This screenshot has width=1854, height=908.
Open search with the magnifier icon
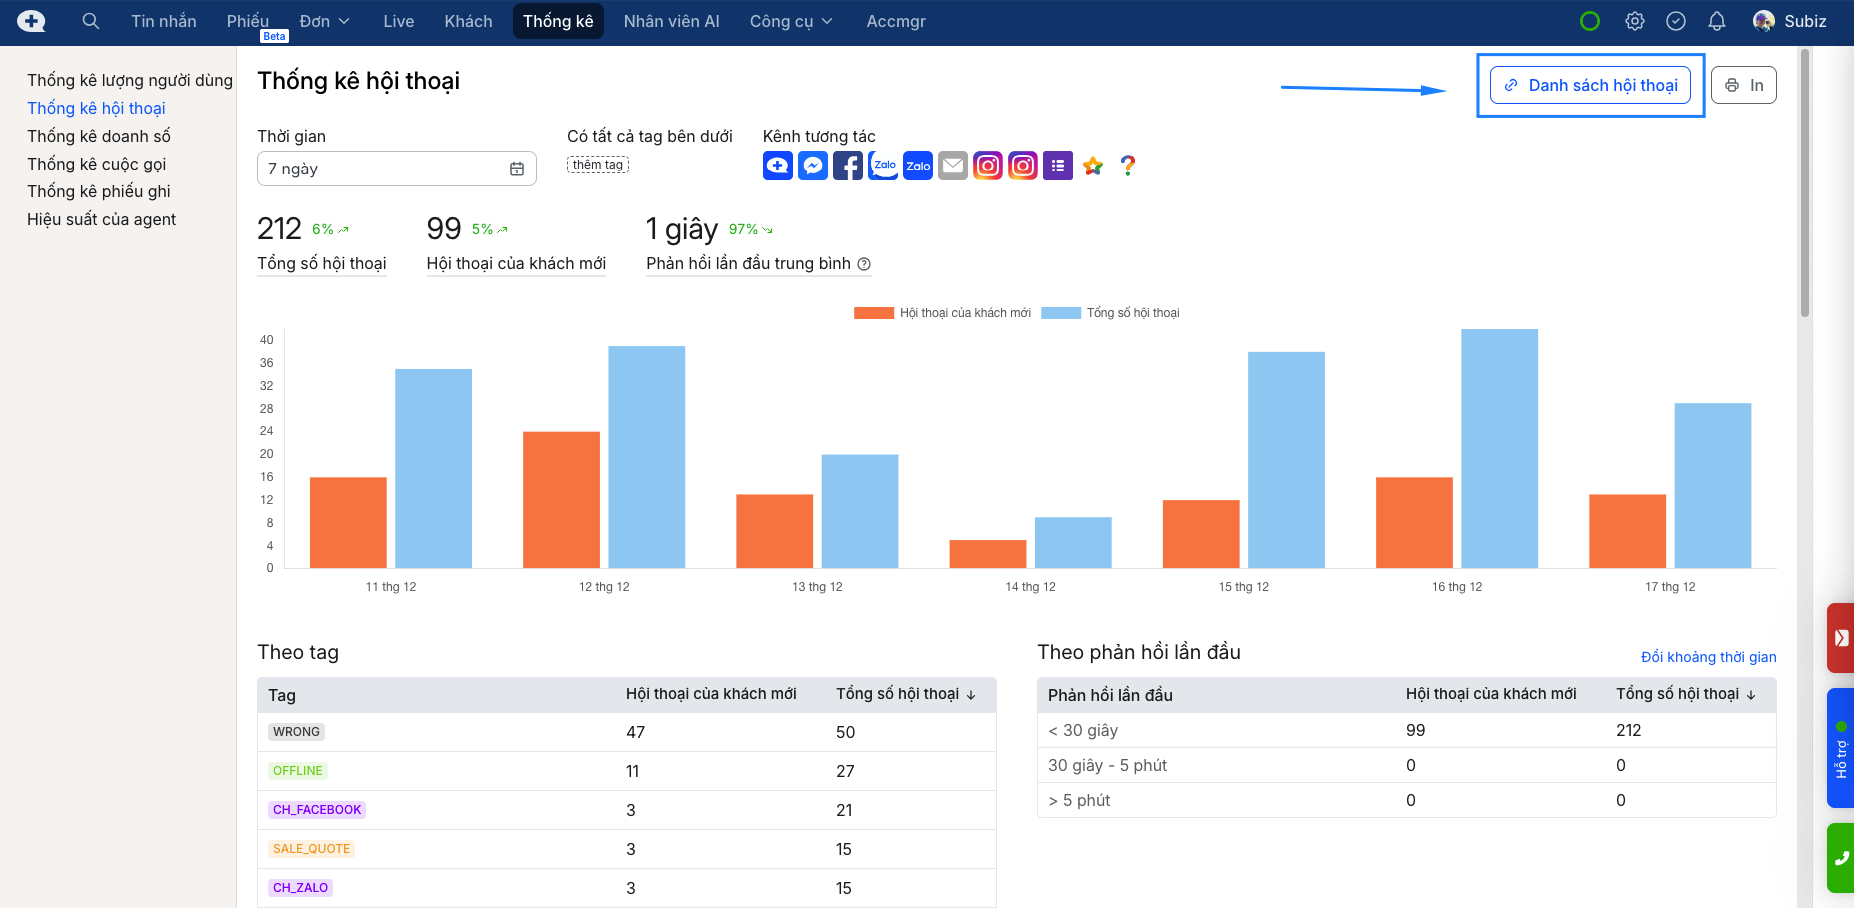point(90,21)
